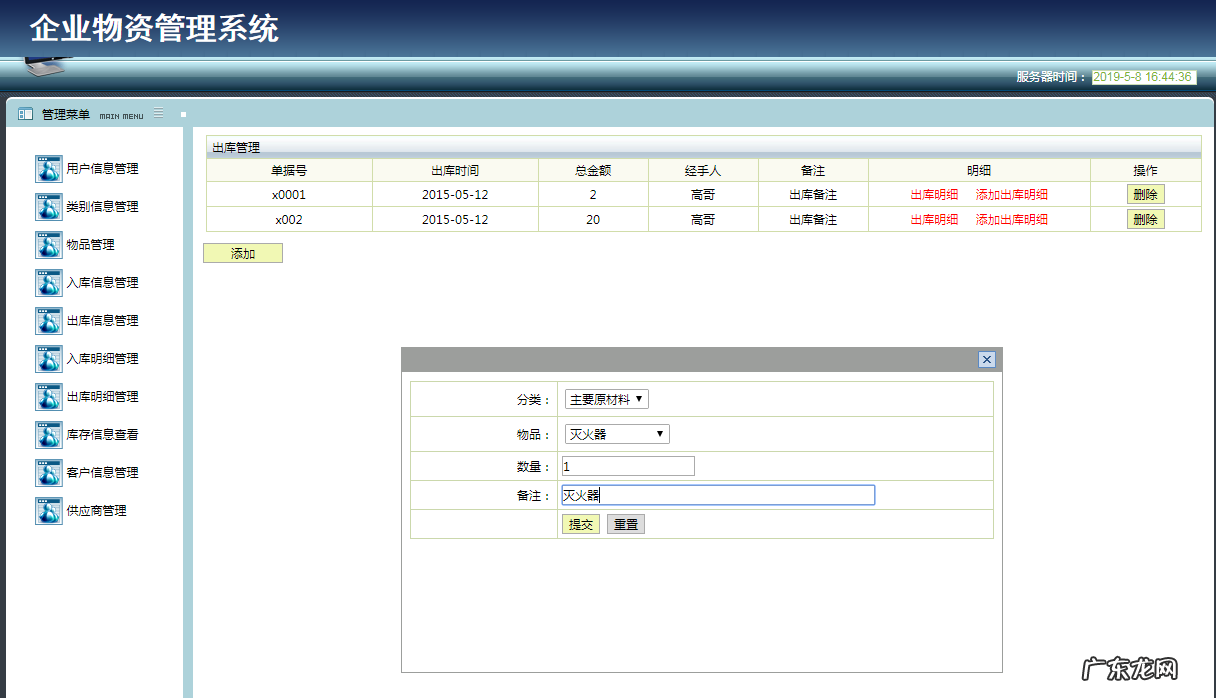
Task: Submit the form with the 提交 button
Action: pyautogui.click(x=581, y=523)
